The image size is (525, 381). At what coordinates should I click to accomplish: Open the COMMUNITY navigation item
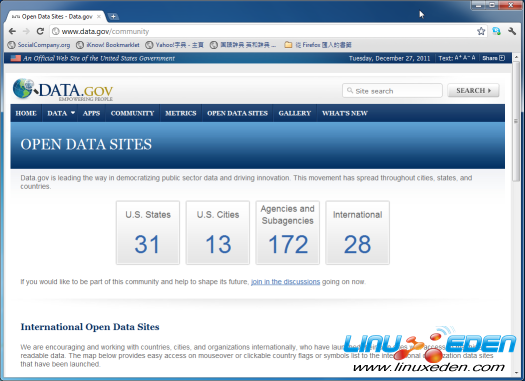point(132,113)
